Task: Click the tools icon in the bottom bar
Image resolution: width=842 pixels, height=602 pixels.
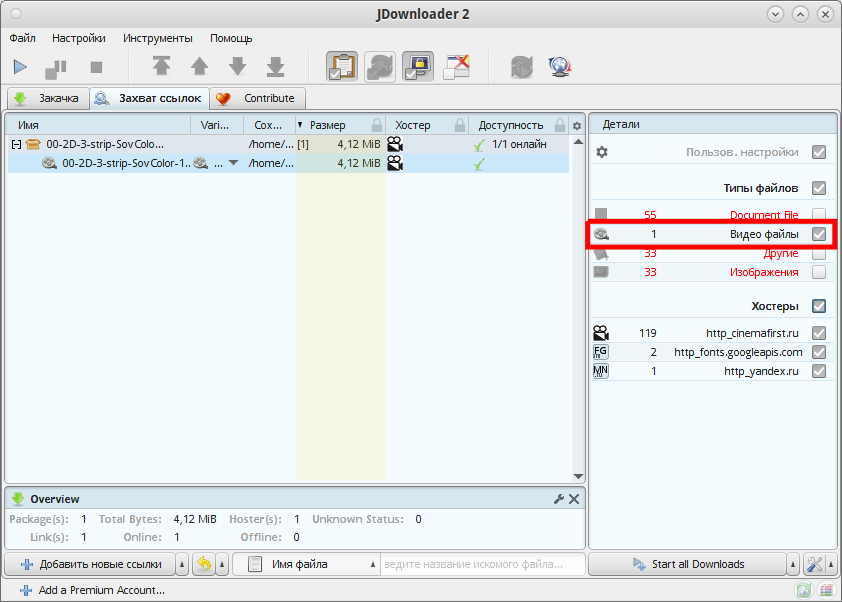Action: coord(815,564)
